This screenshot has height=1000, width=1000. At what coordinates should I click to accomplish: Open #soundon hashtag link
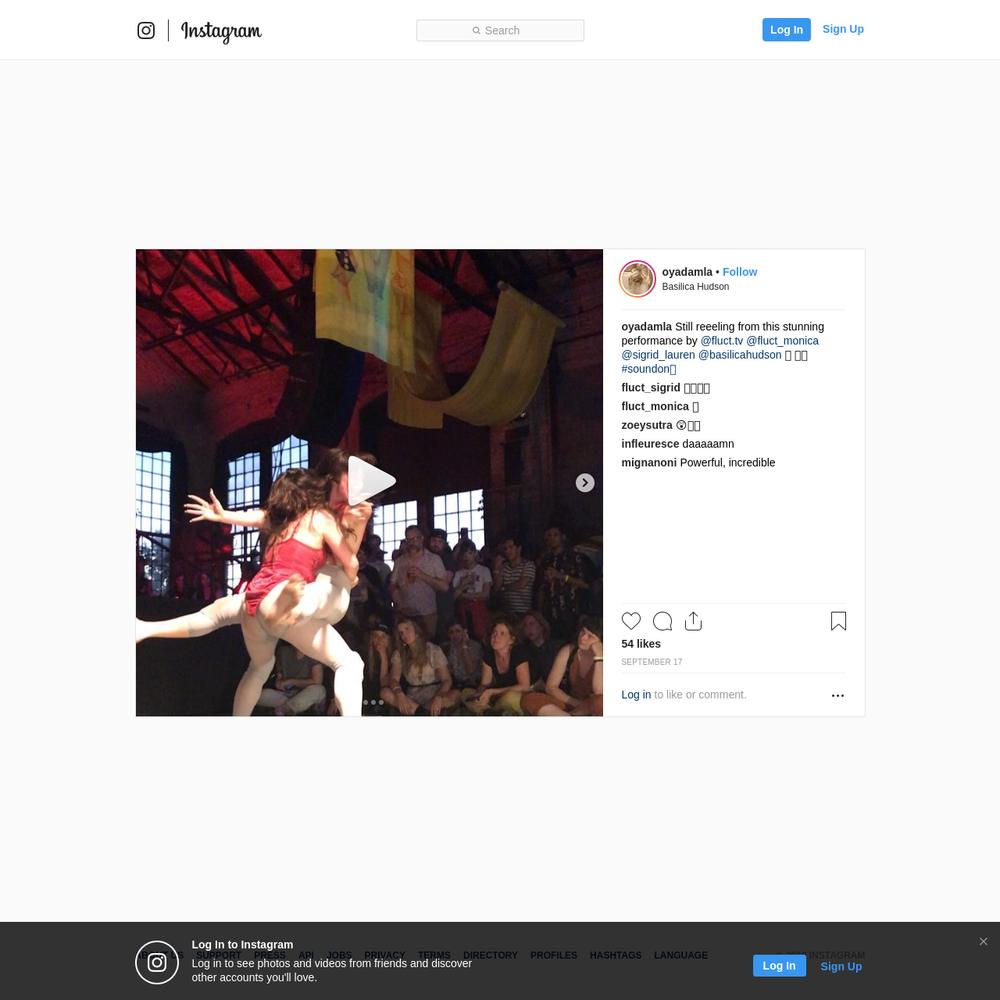(x=648, y=369)
